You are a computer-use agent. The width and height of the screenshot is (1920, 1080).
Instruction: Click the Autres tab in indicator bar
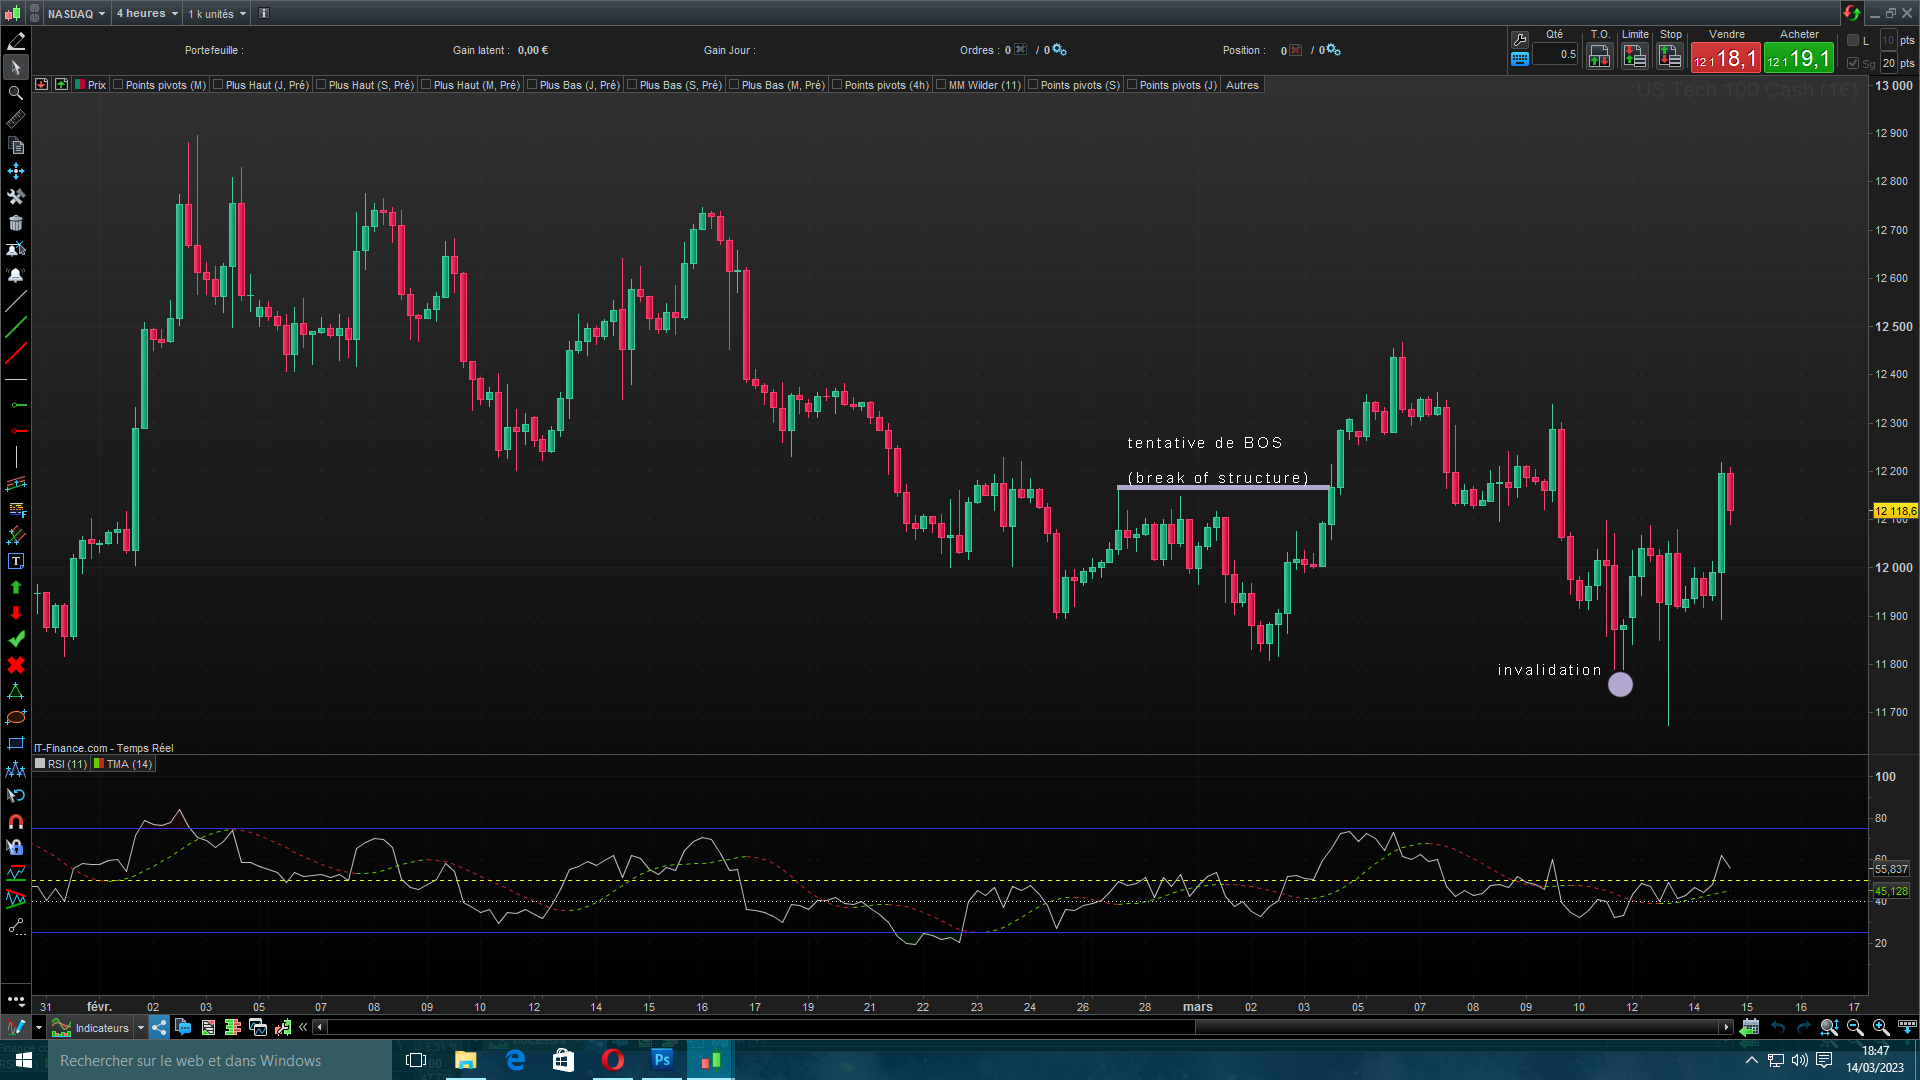tap(1242, 85)
